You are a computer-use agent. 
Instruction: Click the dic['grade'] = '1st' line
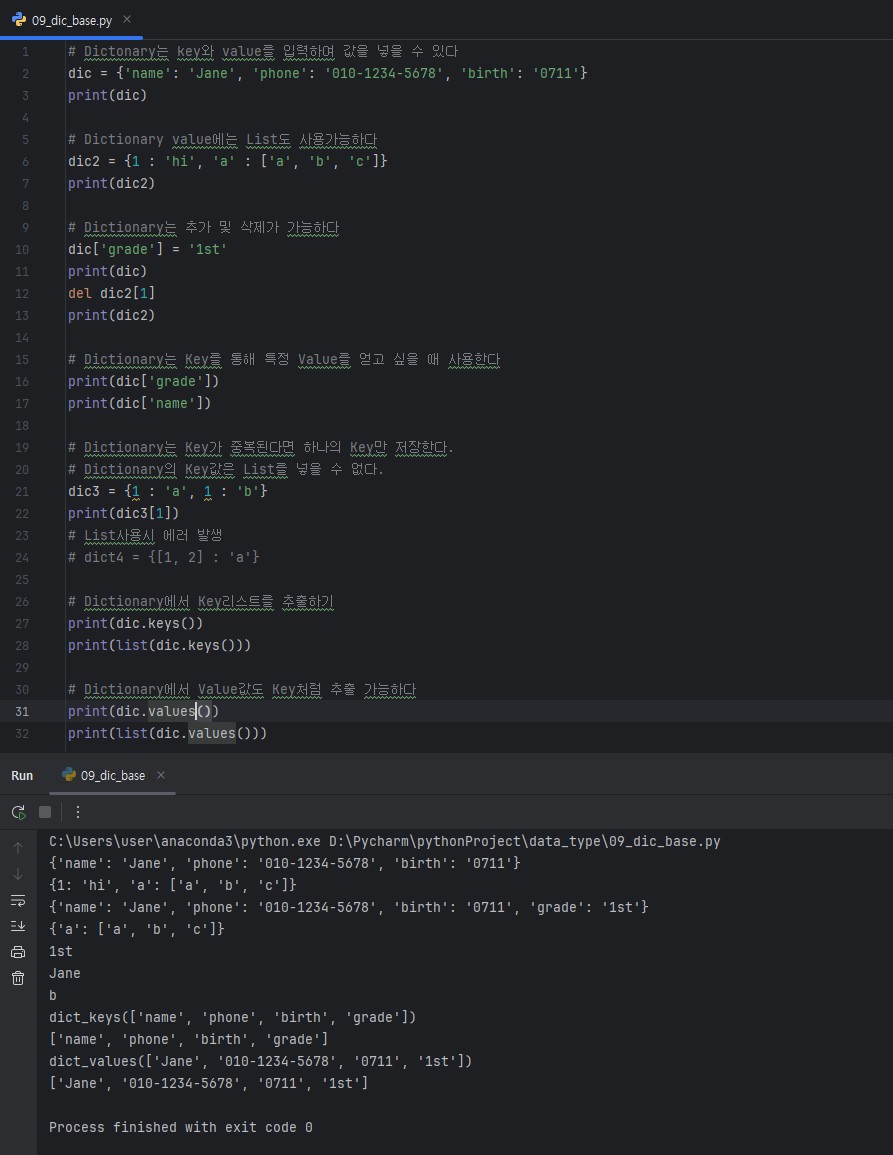click(x=147, y=249)
